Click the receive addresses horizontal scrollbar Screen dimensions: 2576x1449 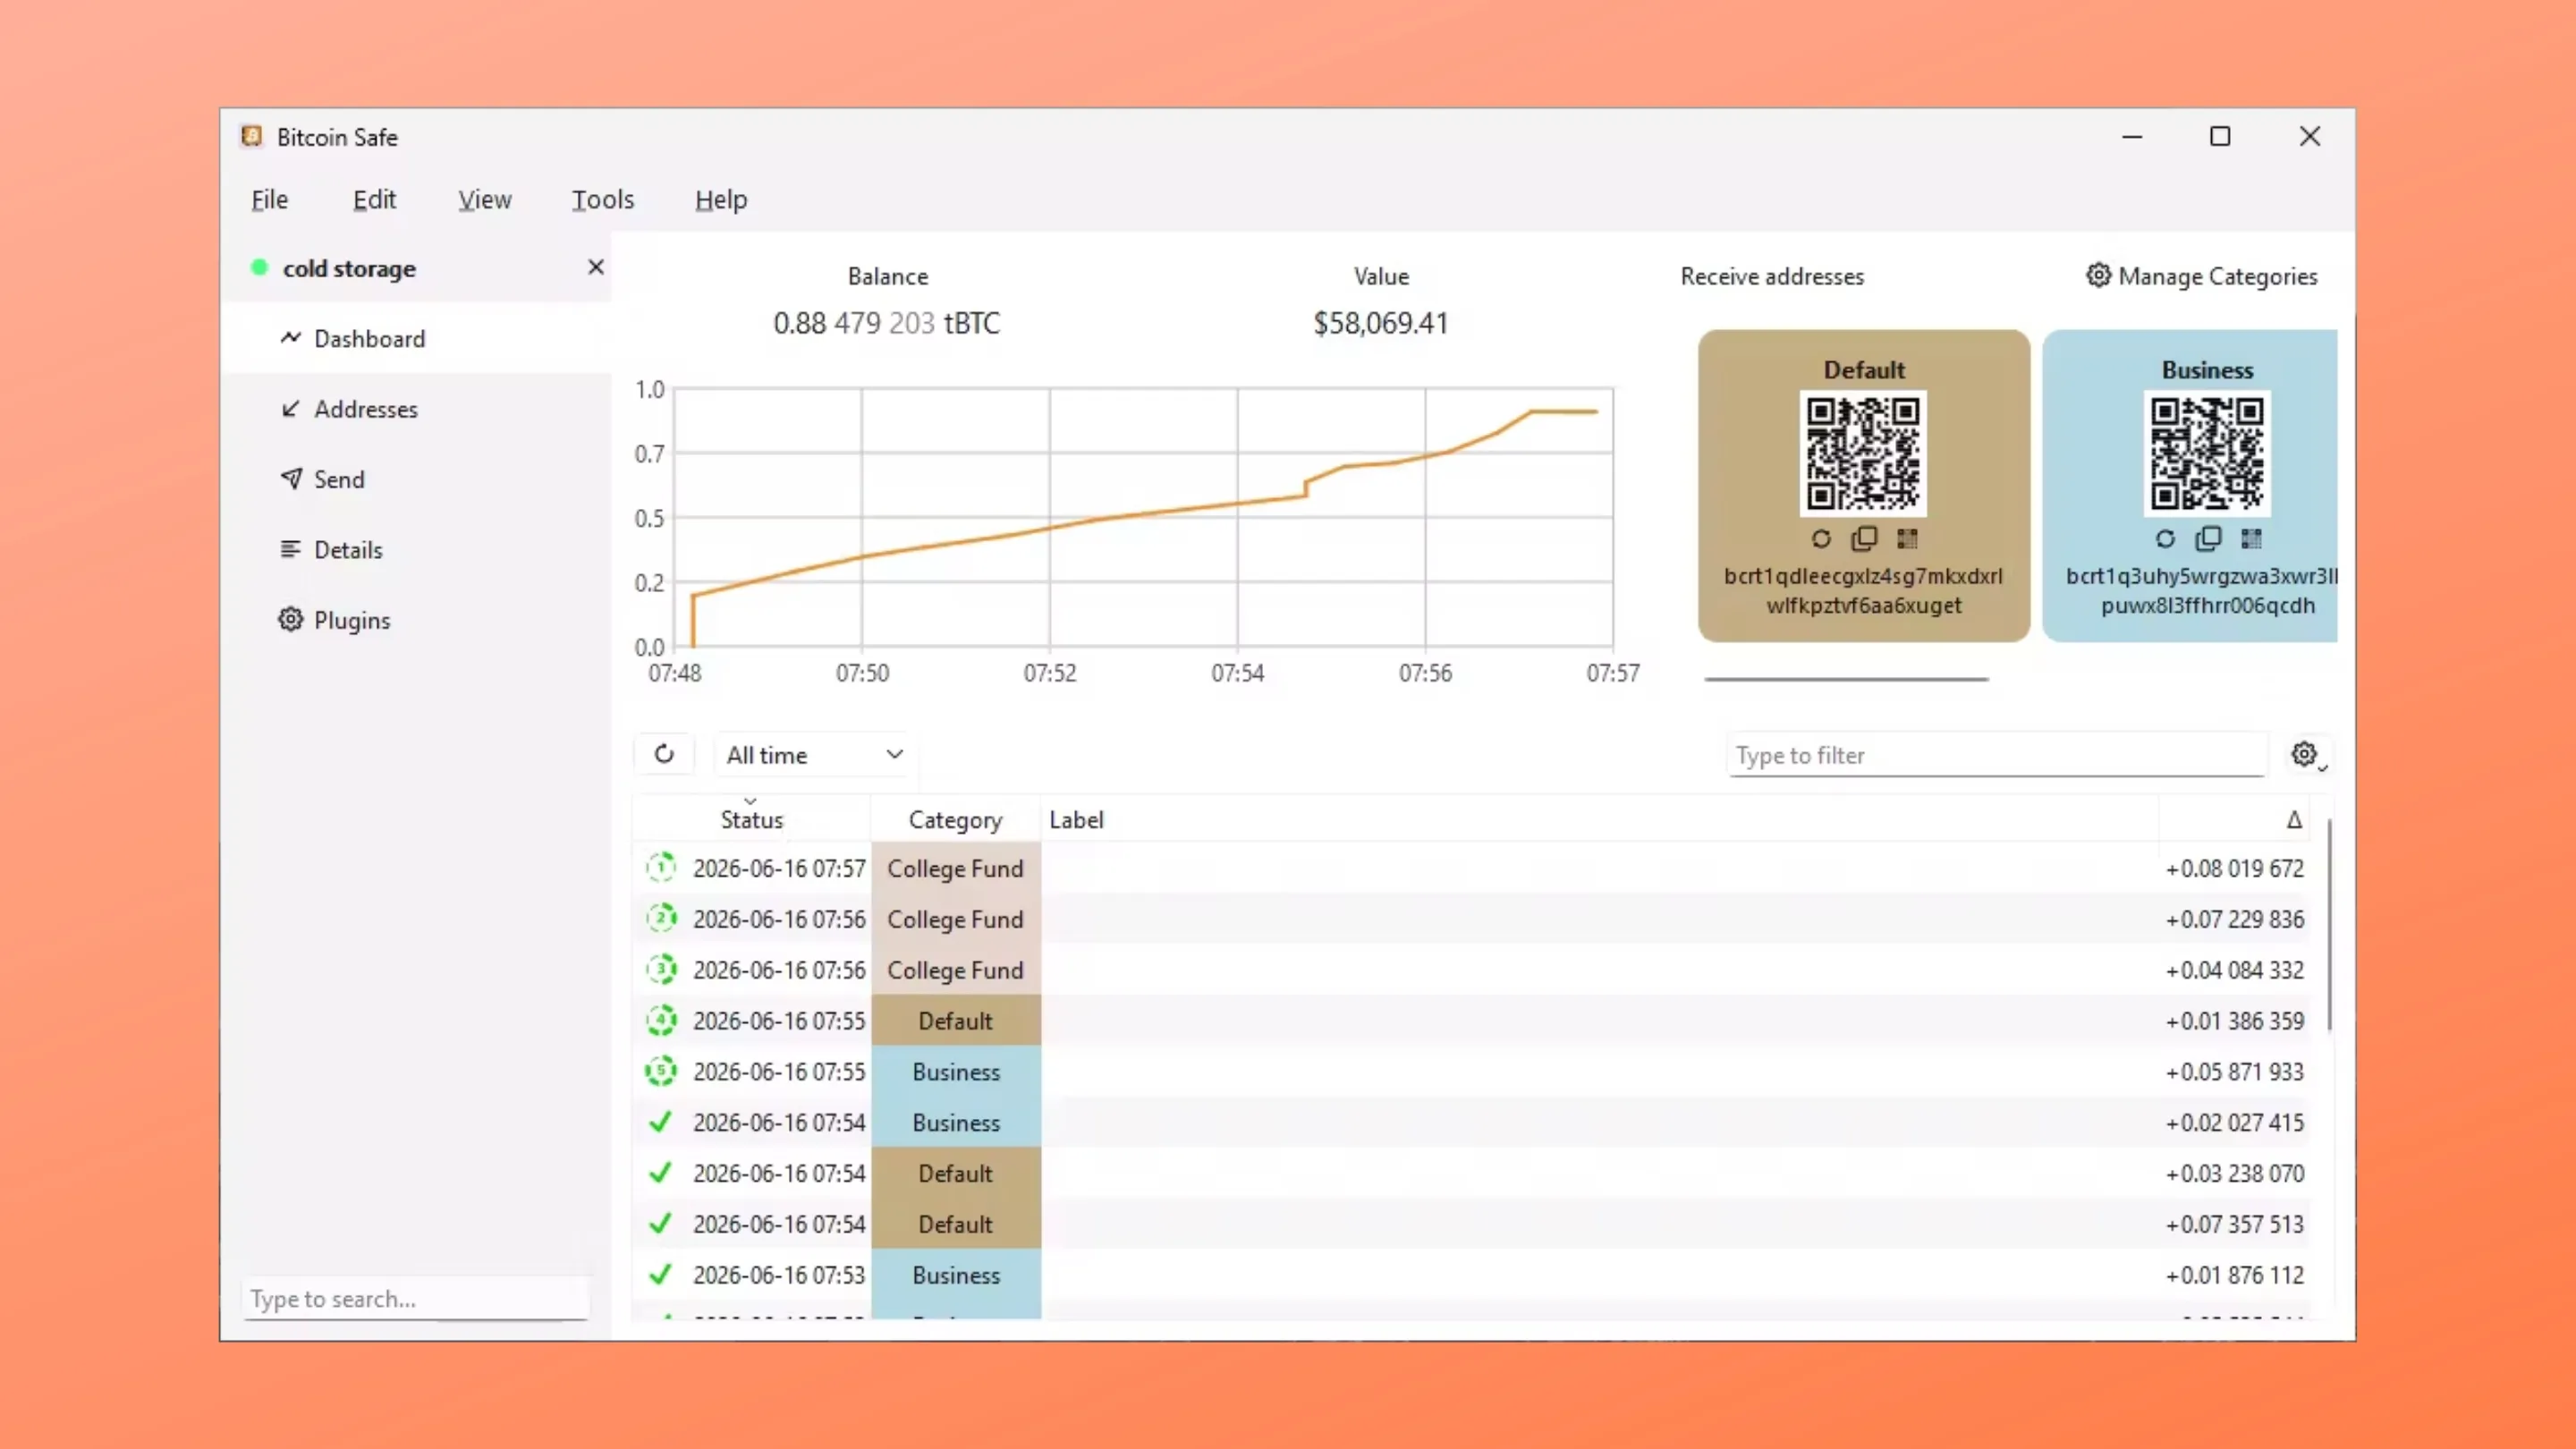tap(1846, 679)
